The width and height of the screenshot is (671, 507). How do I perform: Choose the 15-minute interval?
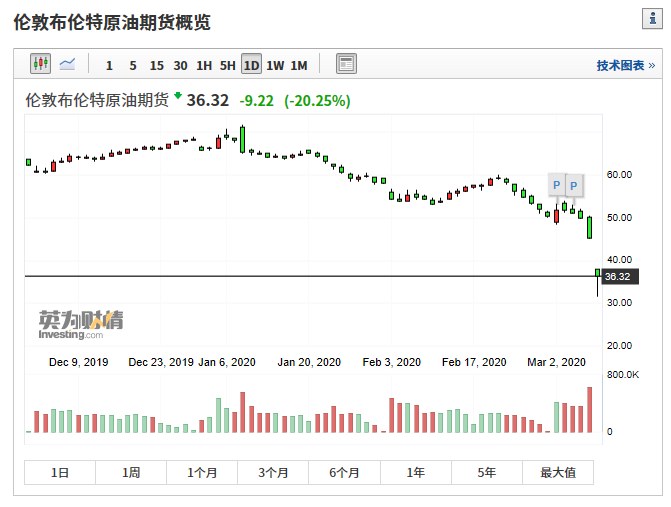pyautogui.click(x=157, y=65)
